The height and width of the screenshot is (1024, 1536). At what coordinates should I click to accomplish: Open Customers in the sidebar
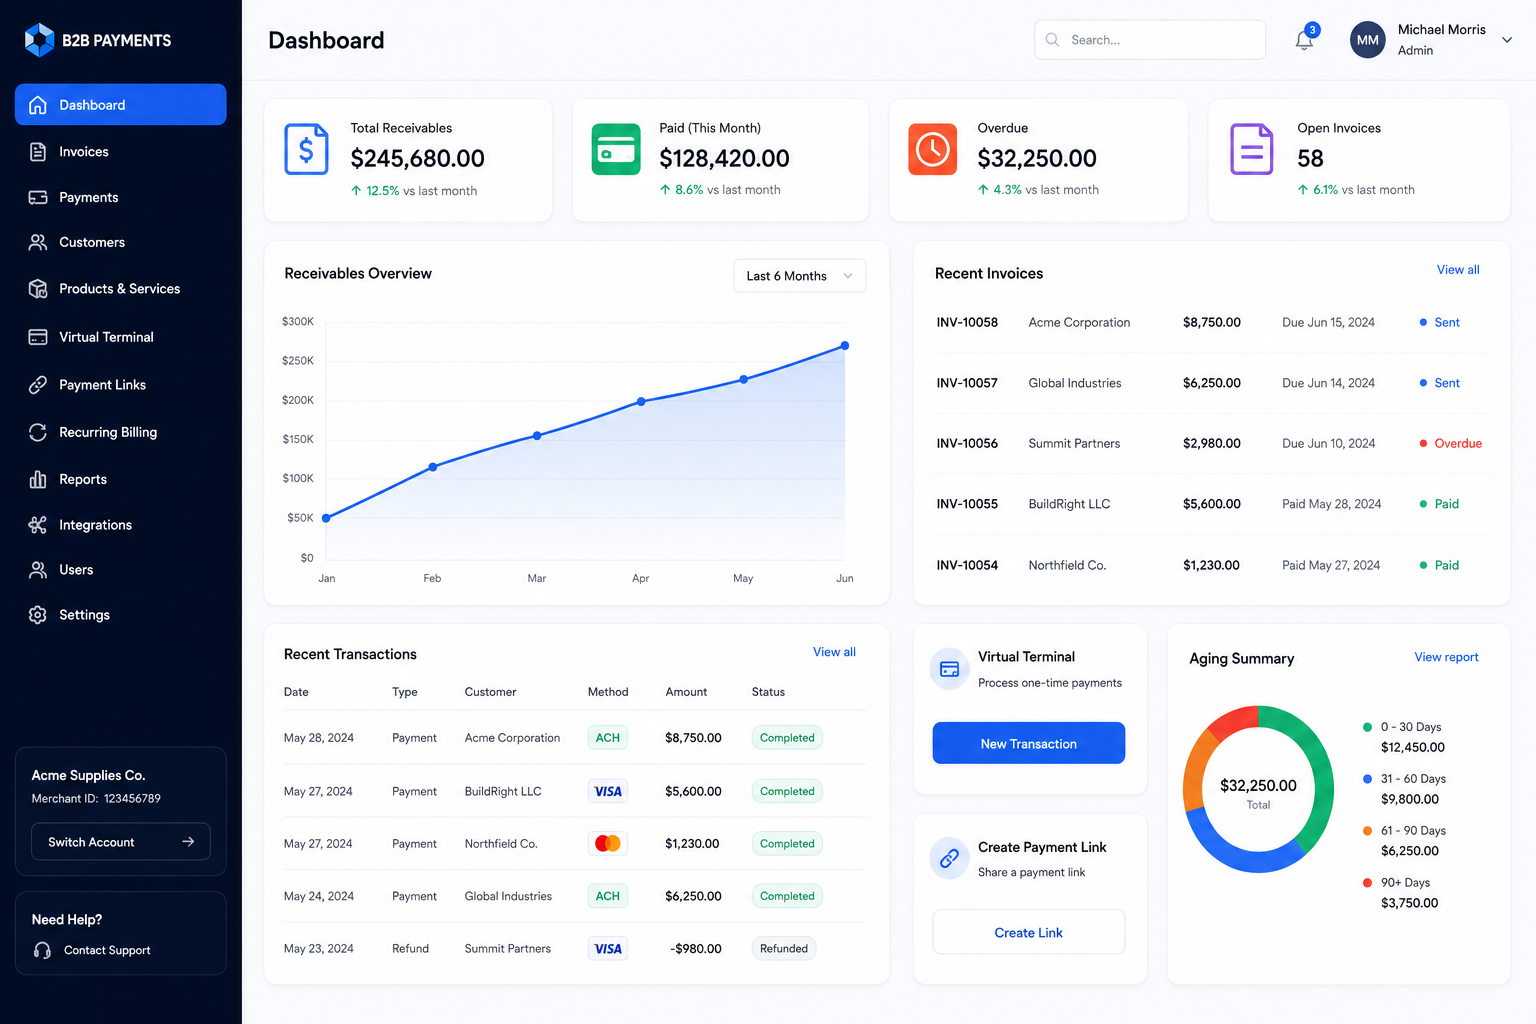pos(120,242)
